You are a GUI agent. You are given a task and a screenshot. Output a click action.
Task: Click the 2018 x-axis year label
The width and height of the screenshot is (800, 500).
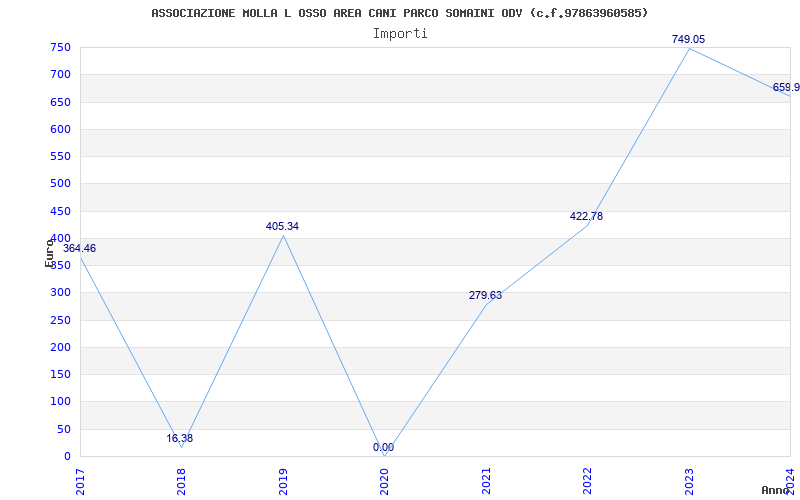pos(181,481)
